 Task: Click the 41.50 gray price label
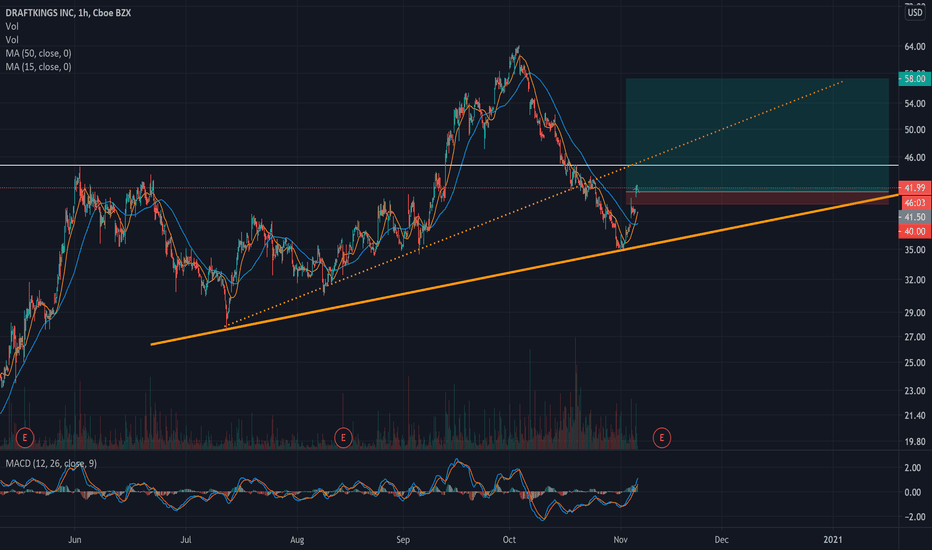(x=914, y=217)
